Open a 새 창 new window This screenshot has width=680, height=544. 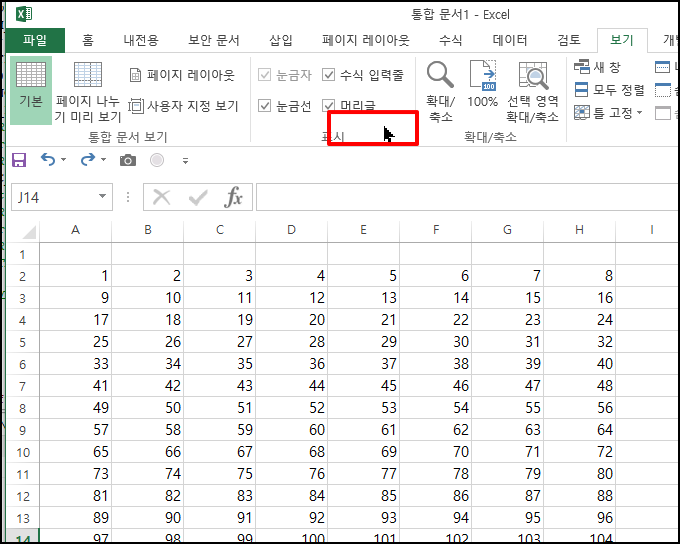coord(598,67)
